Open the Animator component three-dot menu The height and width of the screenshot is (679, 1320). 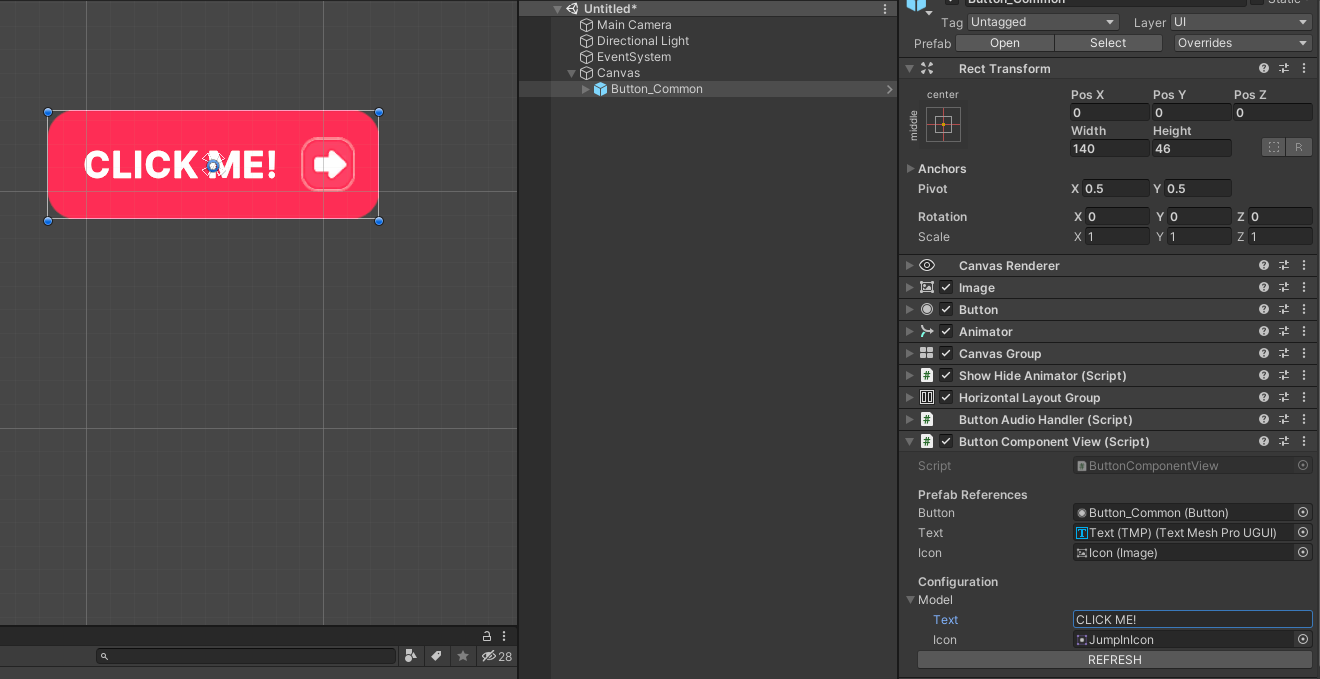(x=1304, y=332)
